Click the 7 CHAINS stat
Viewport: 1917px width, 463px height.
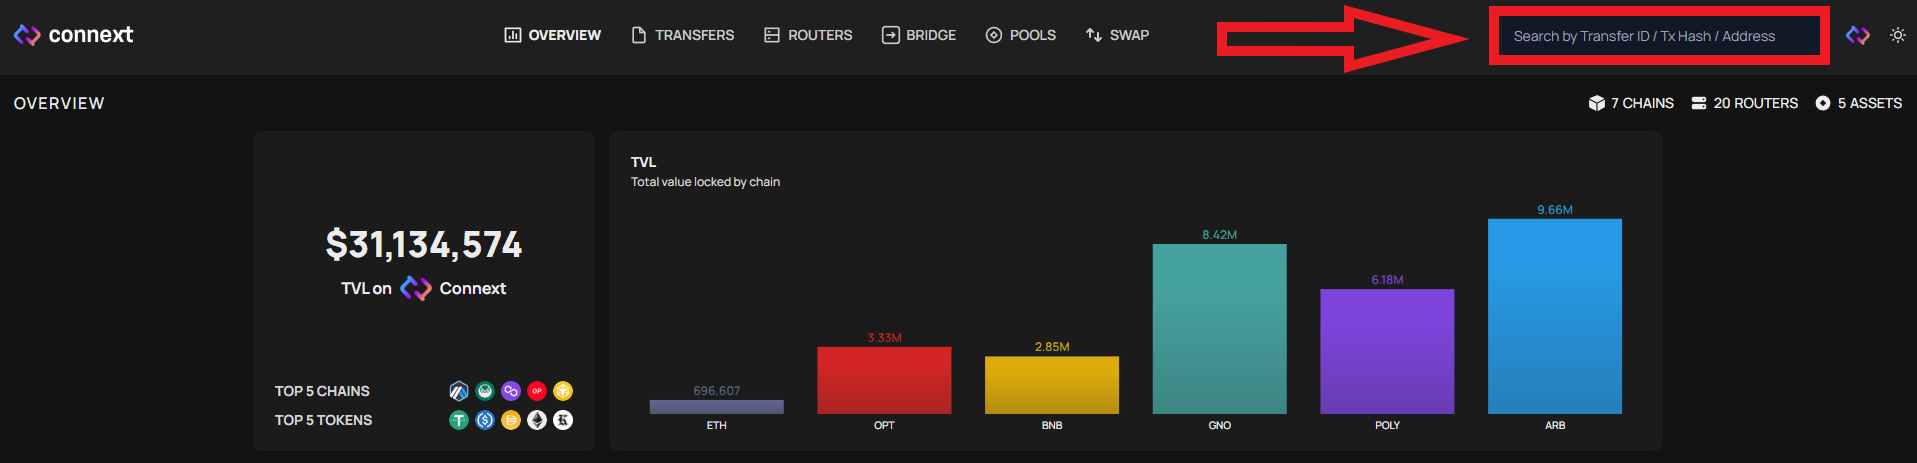[1631, 103]
